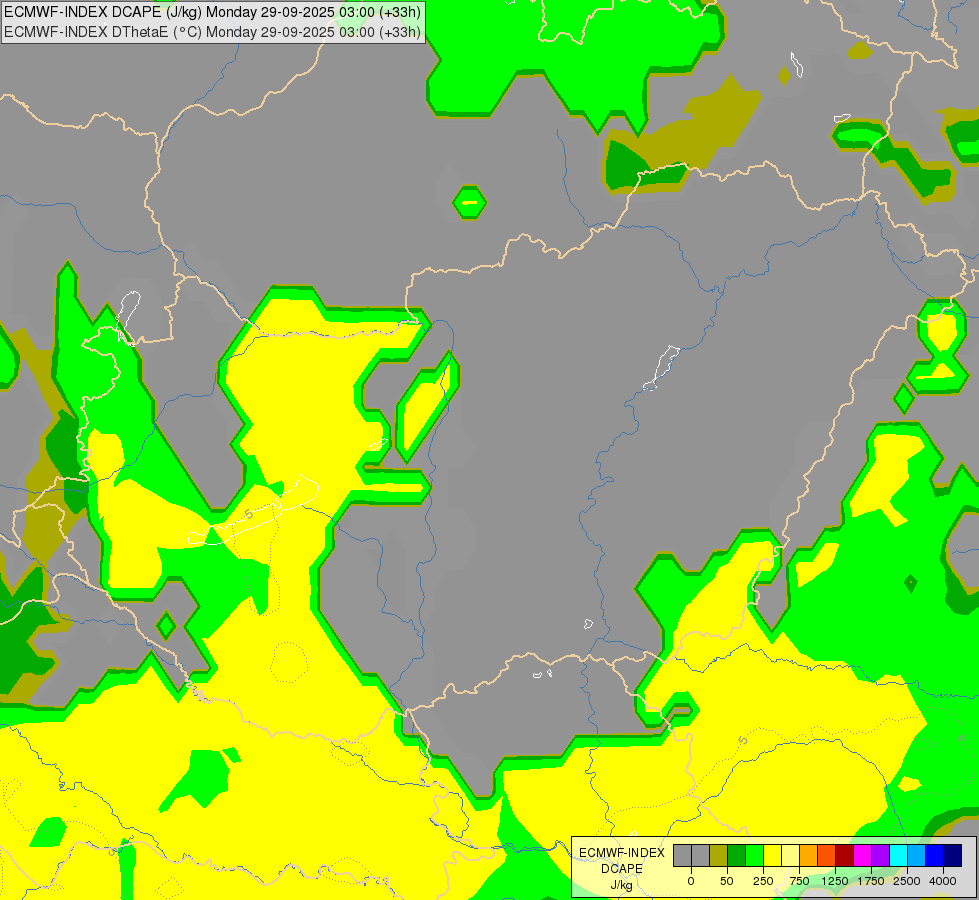Screen dimensions: 979x900
Task: Click legend title 'ECMWF-INDEX'
Action: [x=622, y=853]
